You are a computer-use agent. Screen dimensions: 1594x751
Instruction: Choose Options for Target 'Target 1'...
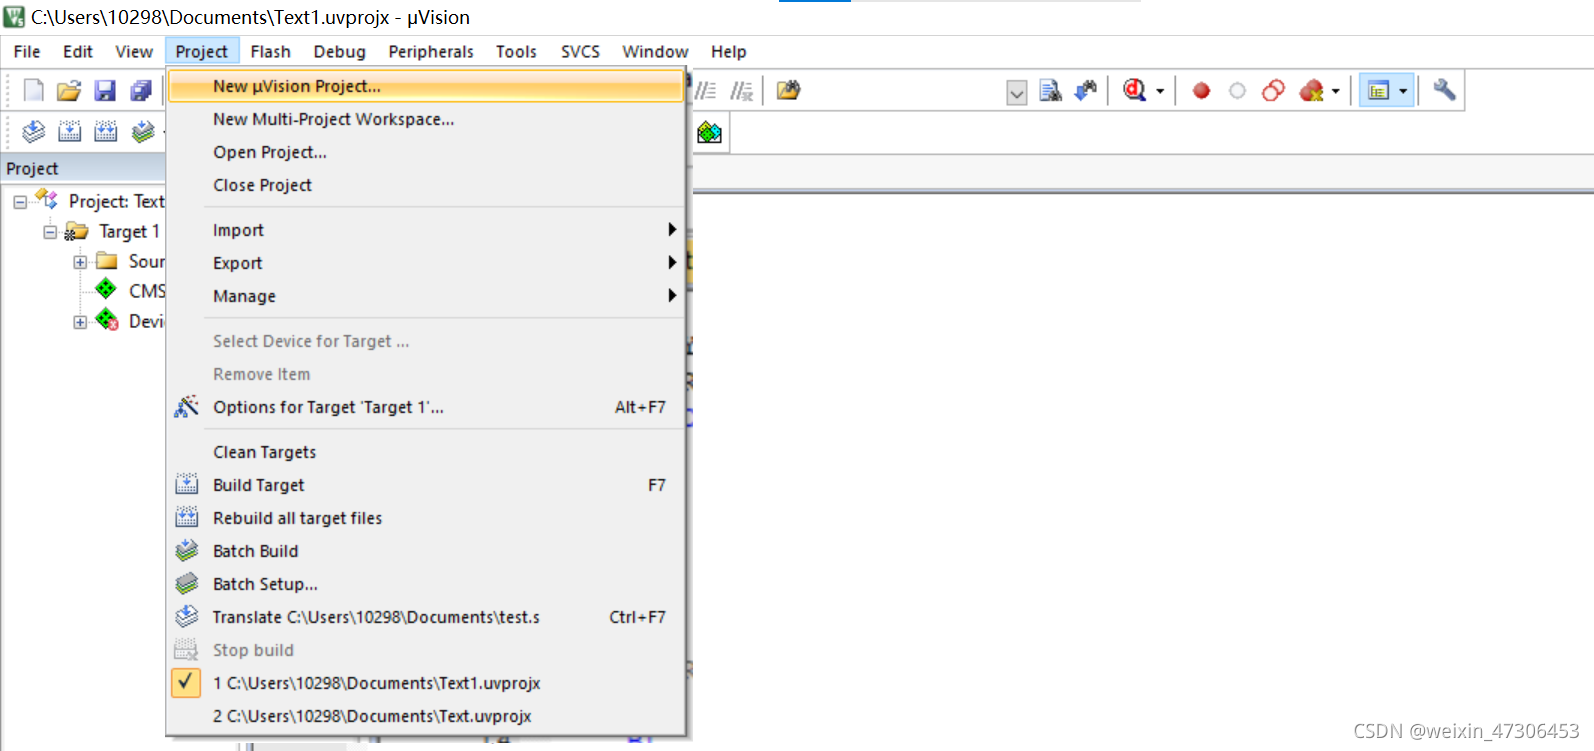coord(426,407)
